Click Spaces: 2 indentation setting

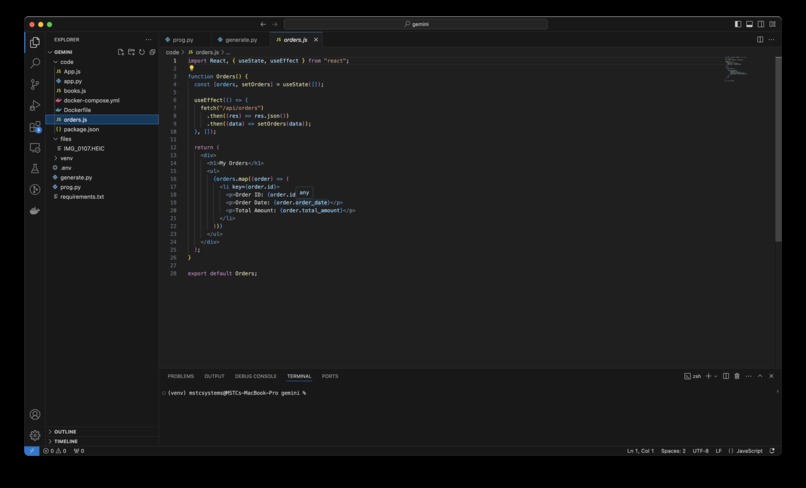pos(673,451)
